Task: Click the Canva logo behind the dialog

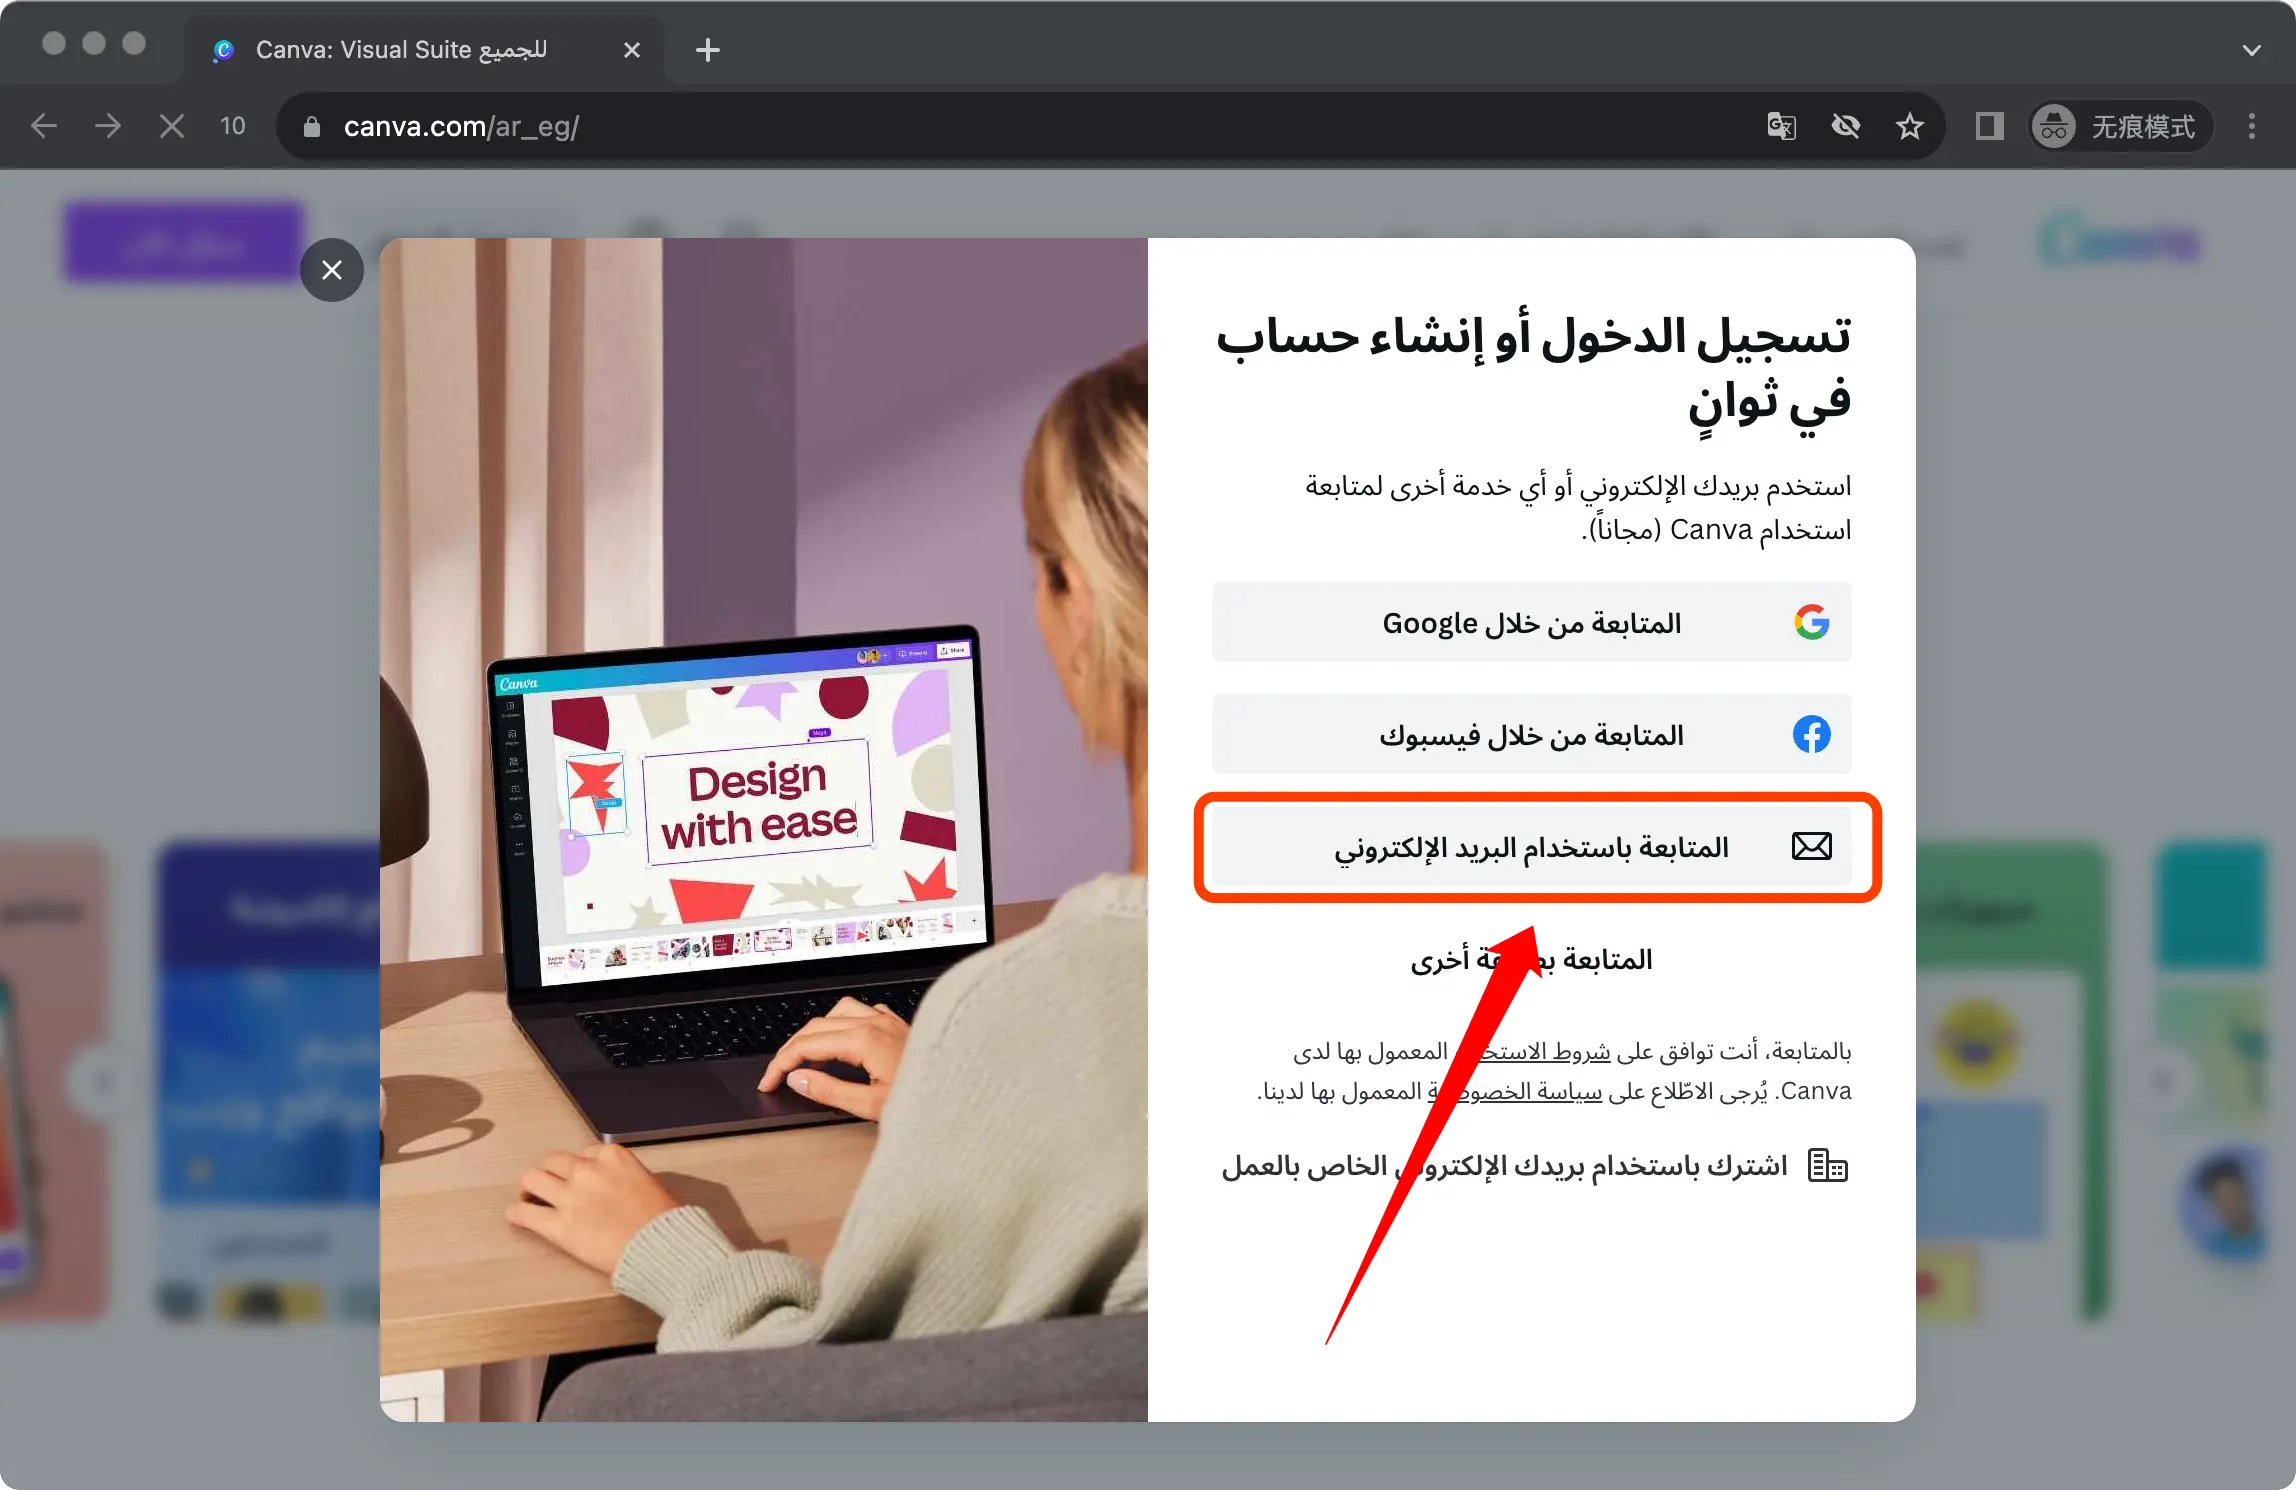Action: [x=2120, y=240]
